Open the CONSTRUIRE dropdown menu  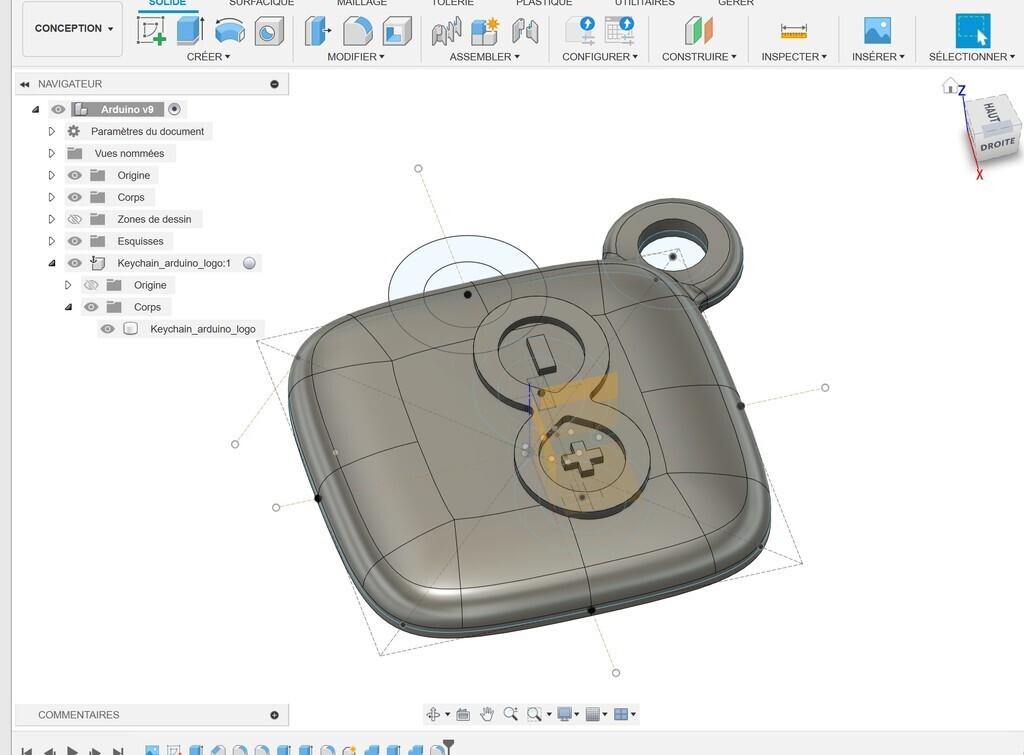[699, 57]
